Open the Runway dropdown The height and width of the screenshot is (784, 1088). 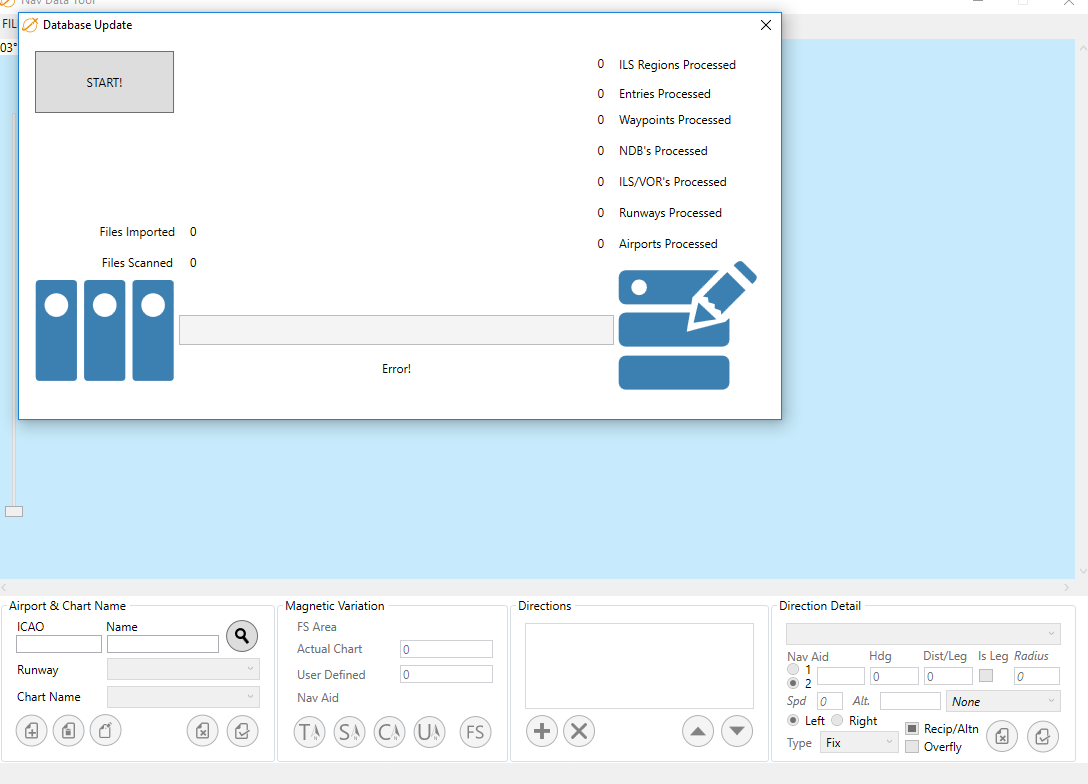[x=183, y=670]
